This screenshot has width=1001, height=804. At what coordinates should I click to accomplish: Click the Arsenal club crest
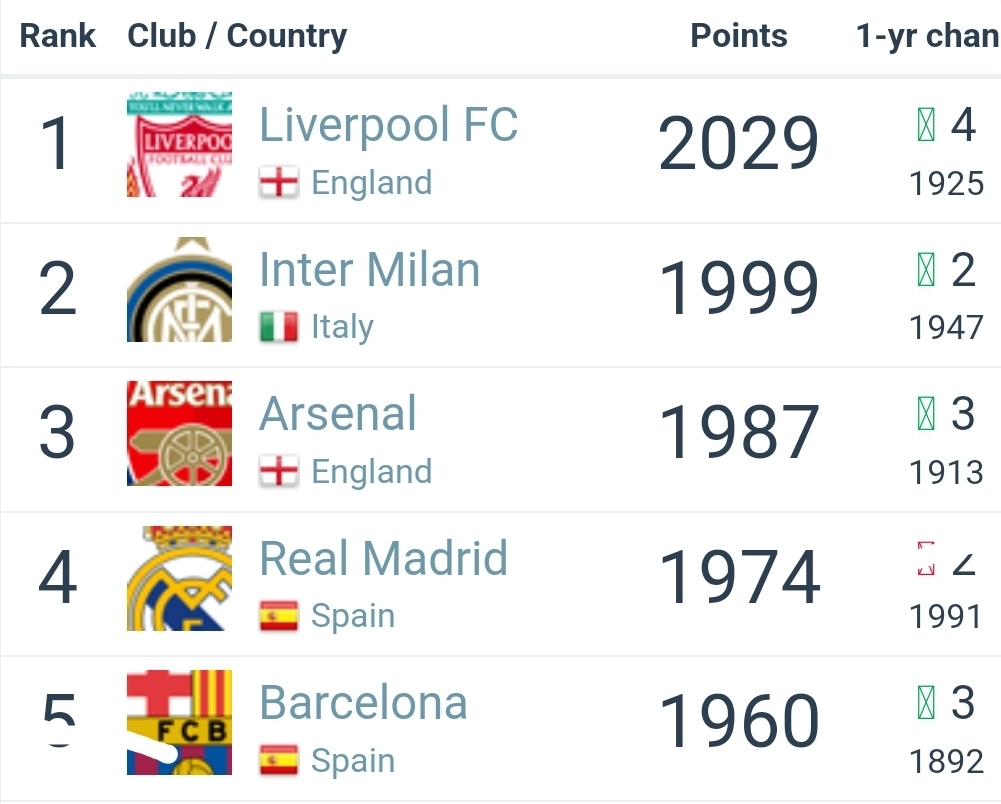tap(179, 434)
